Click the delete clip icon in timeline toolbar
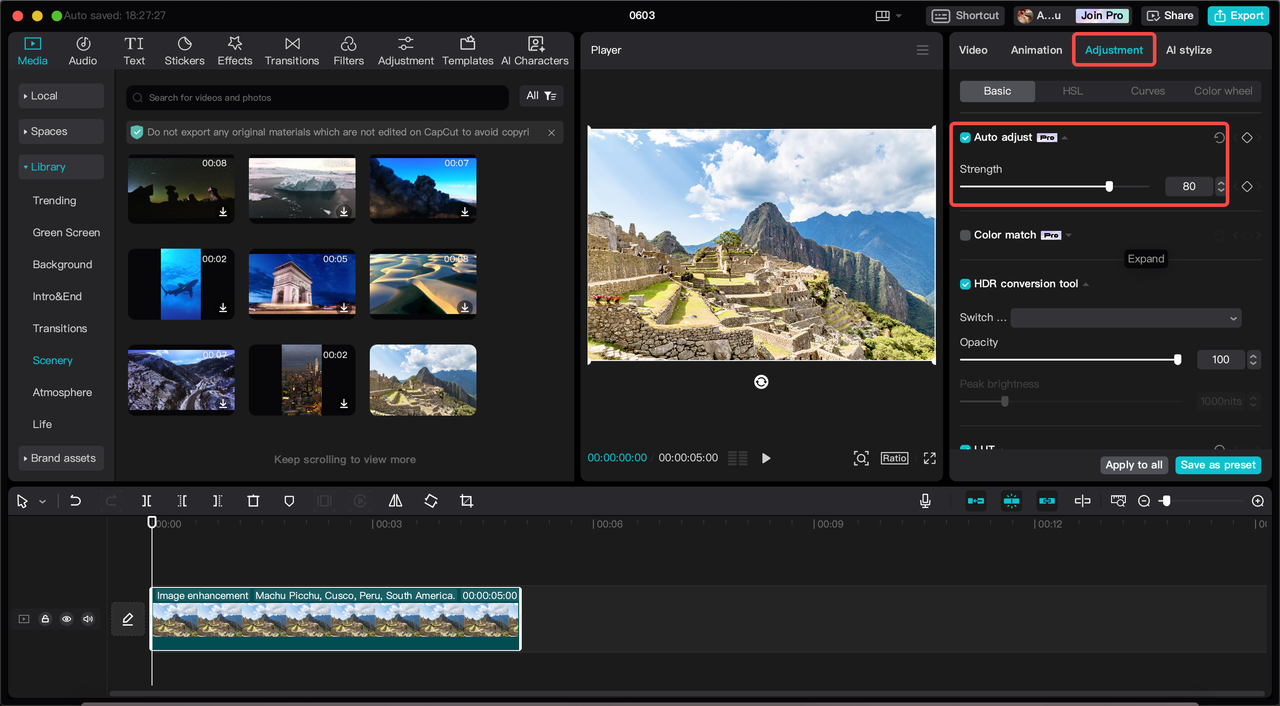 (253, 501)
